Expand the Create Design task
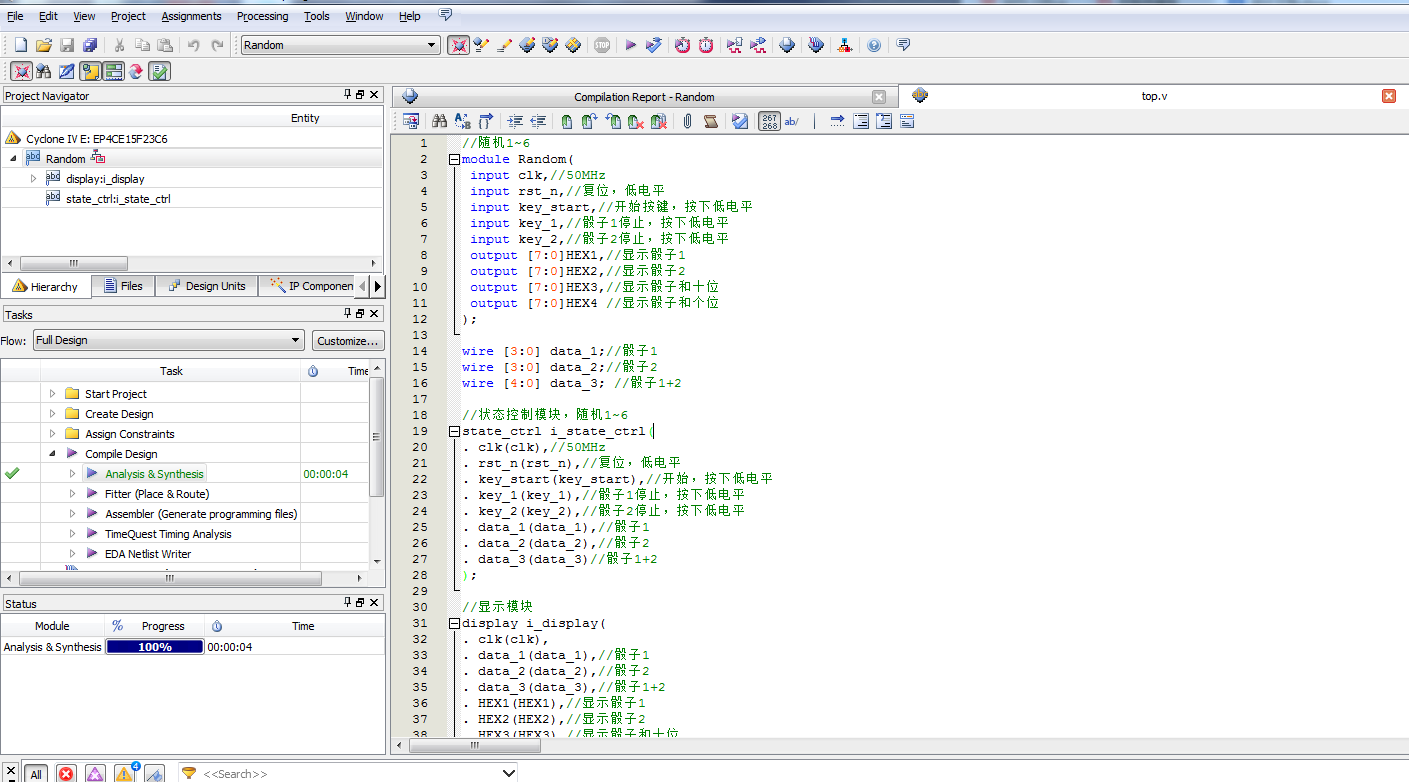The width and height of the screenshot is (1409, 782). (x=53, y=414)
